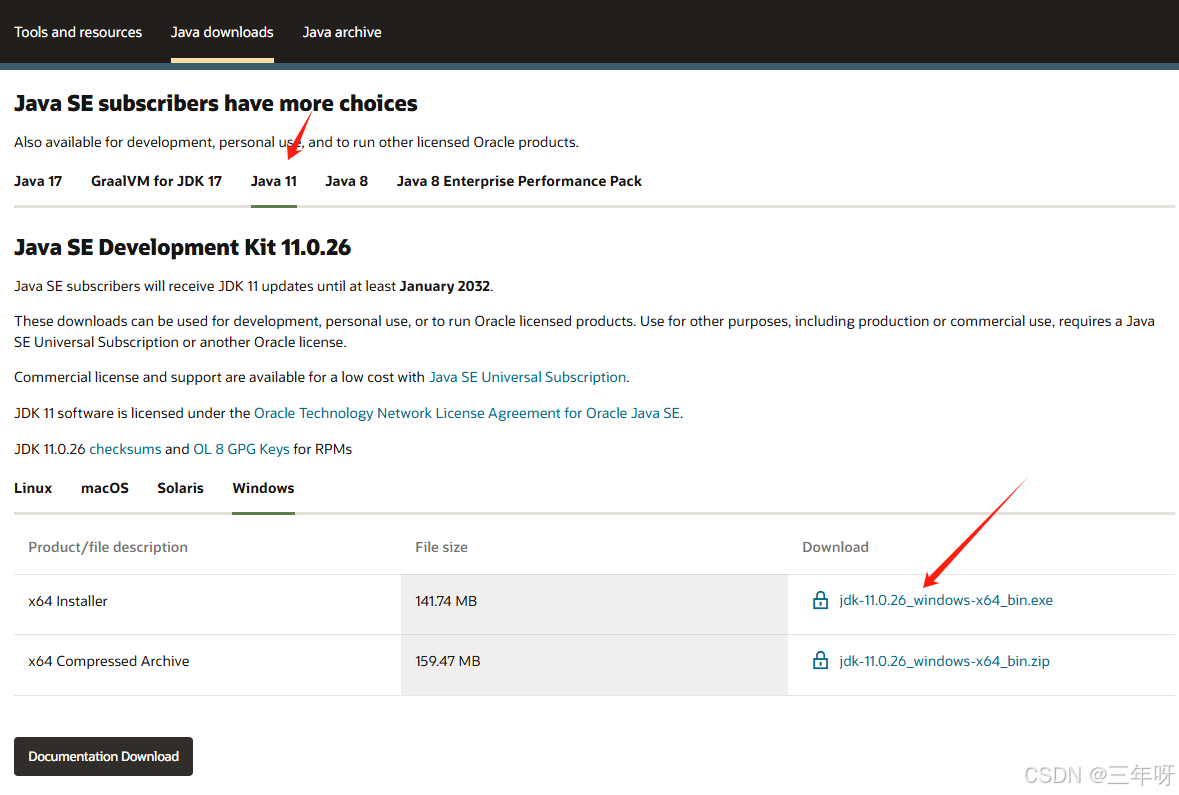Open Oracle Technology Network License Agreement link
Viewport: 1179px width, 795px height.
[467, 413]
